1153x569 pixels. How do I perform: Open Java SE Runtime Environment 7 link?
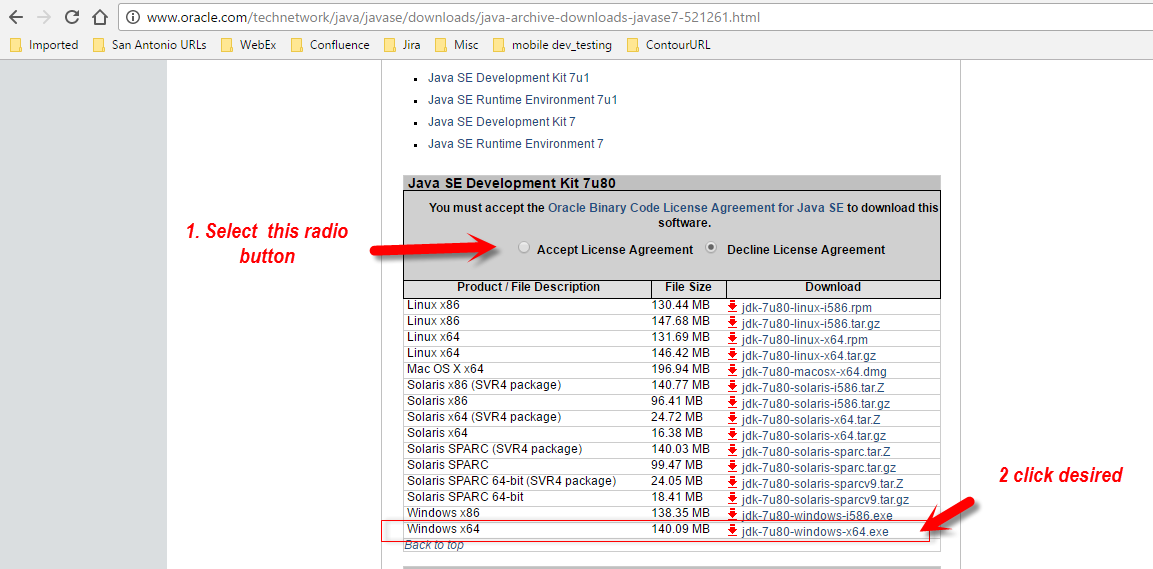point(515,144)
